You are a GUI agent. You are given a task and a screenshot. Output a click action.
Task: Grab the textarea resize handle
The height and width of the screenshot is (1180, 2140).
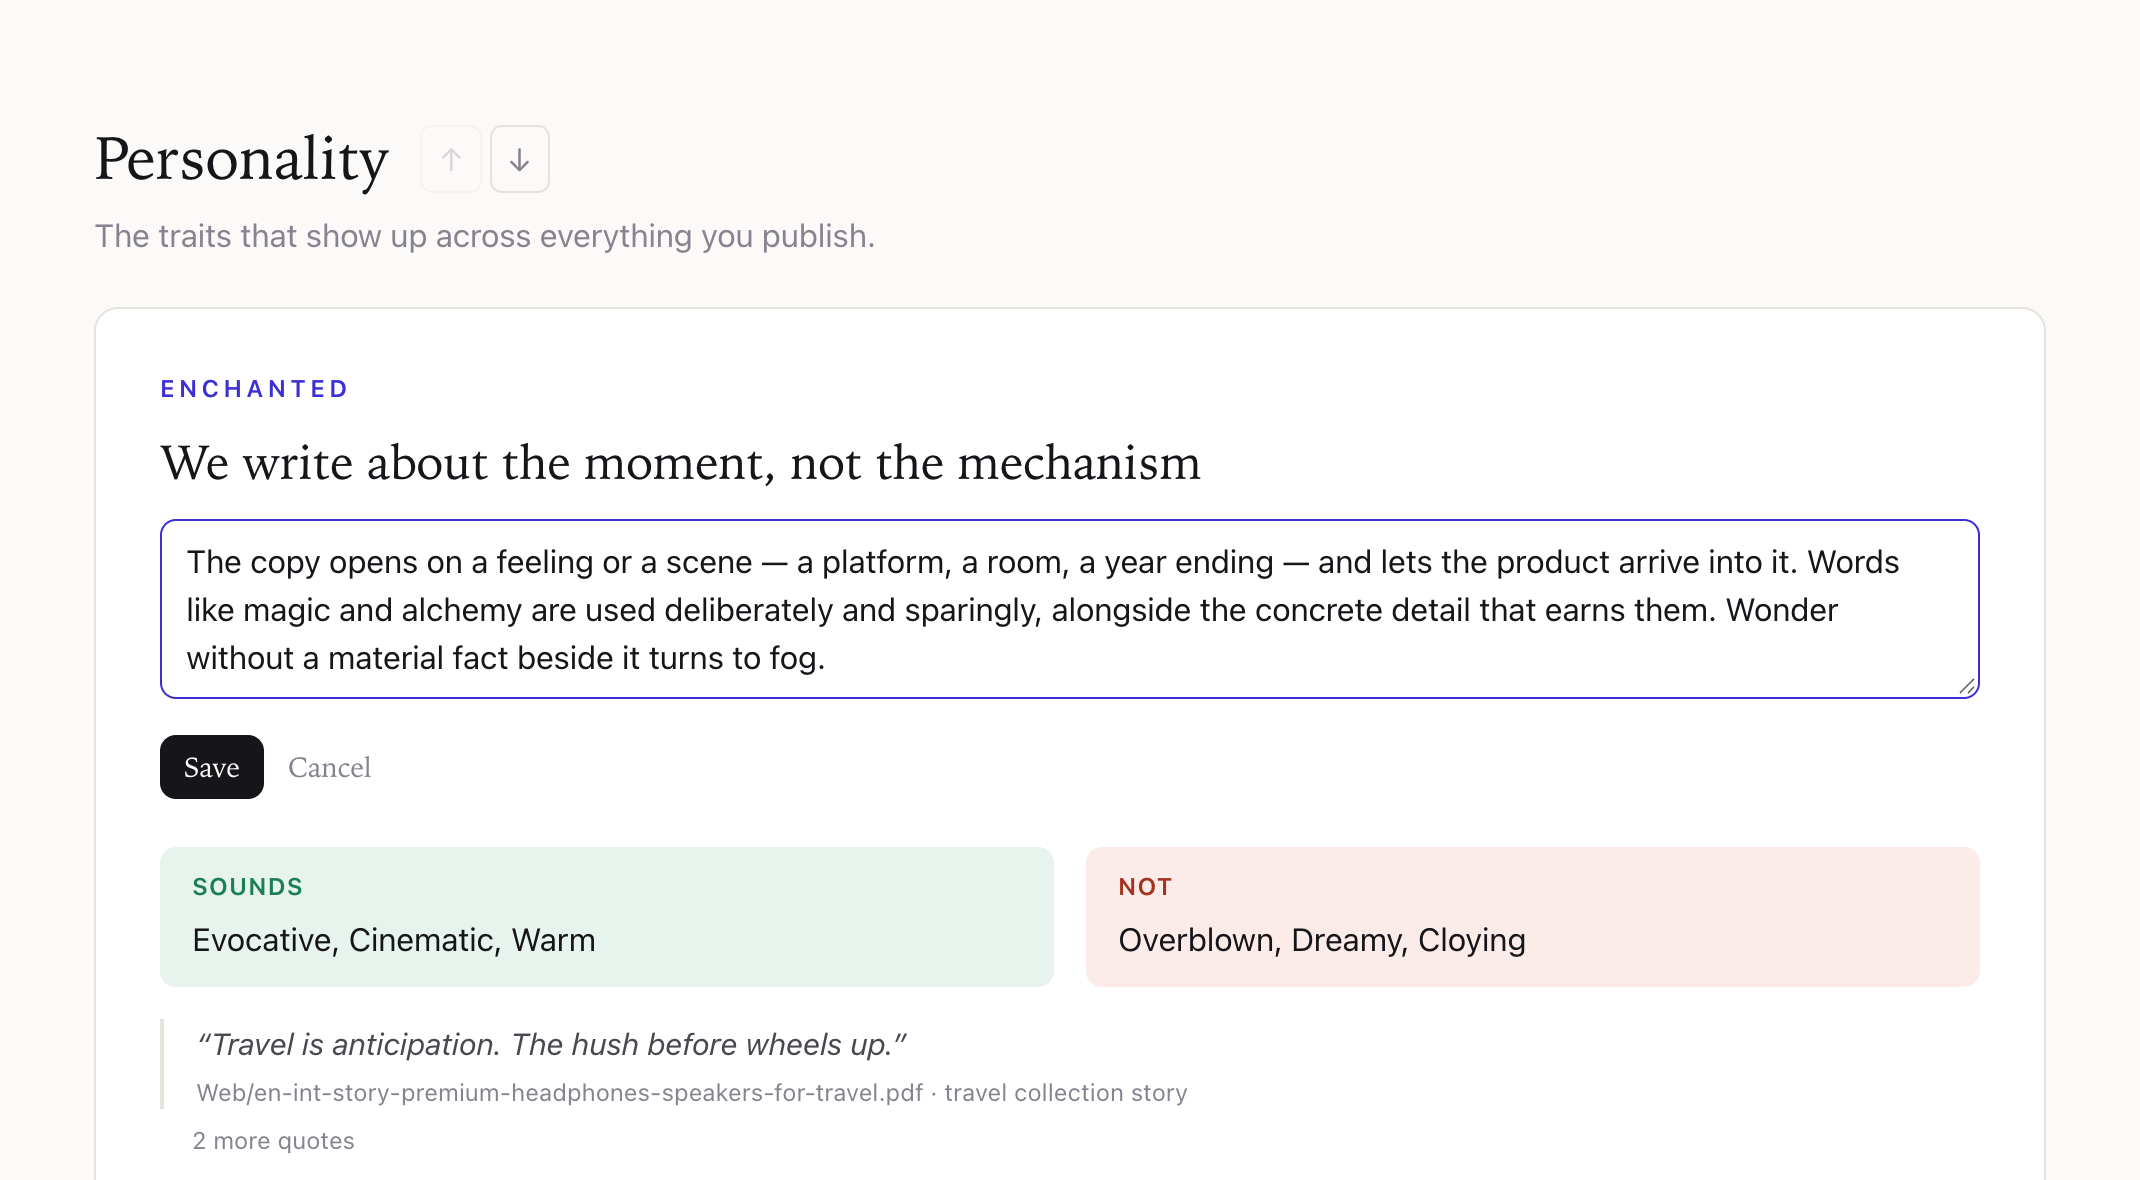coord(1966,686)
